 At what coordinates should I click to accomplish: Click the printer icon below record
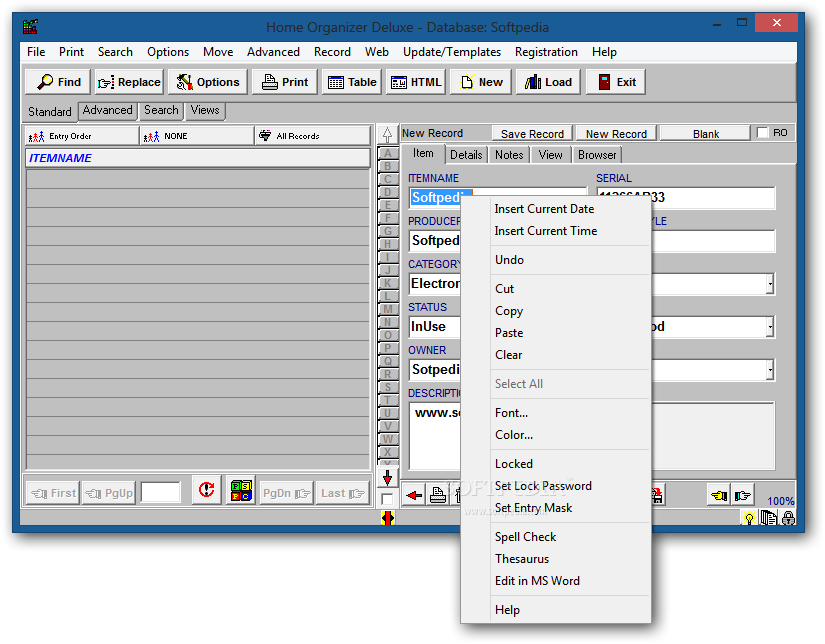click(x=438, y=495)
